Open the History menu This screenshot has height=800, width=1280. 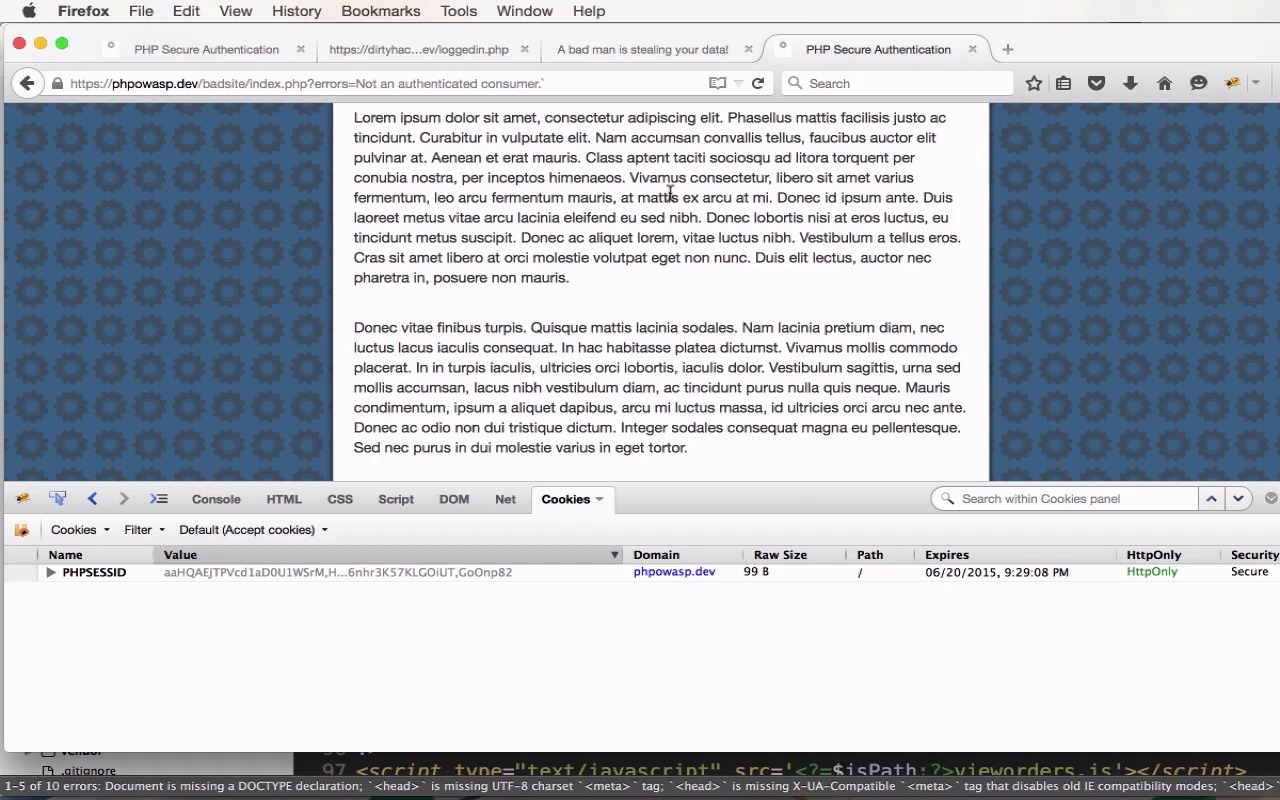point(296,11)
